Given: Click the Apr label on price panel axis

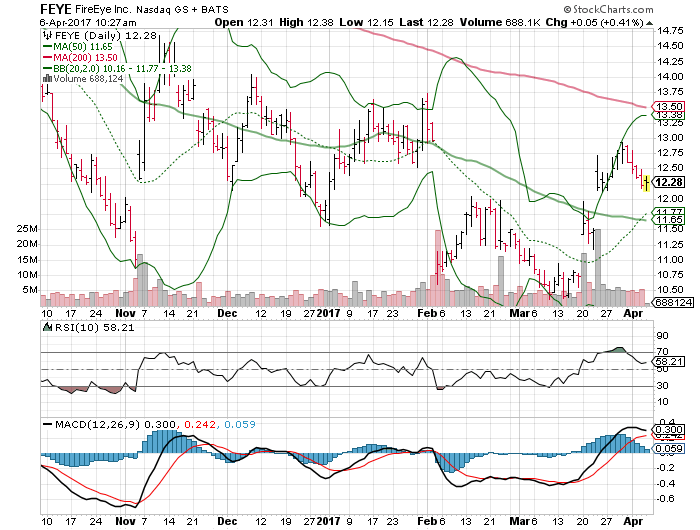Looking at the screenshot, I should coord(633,313).
